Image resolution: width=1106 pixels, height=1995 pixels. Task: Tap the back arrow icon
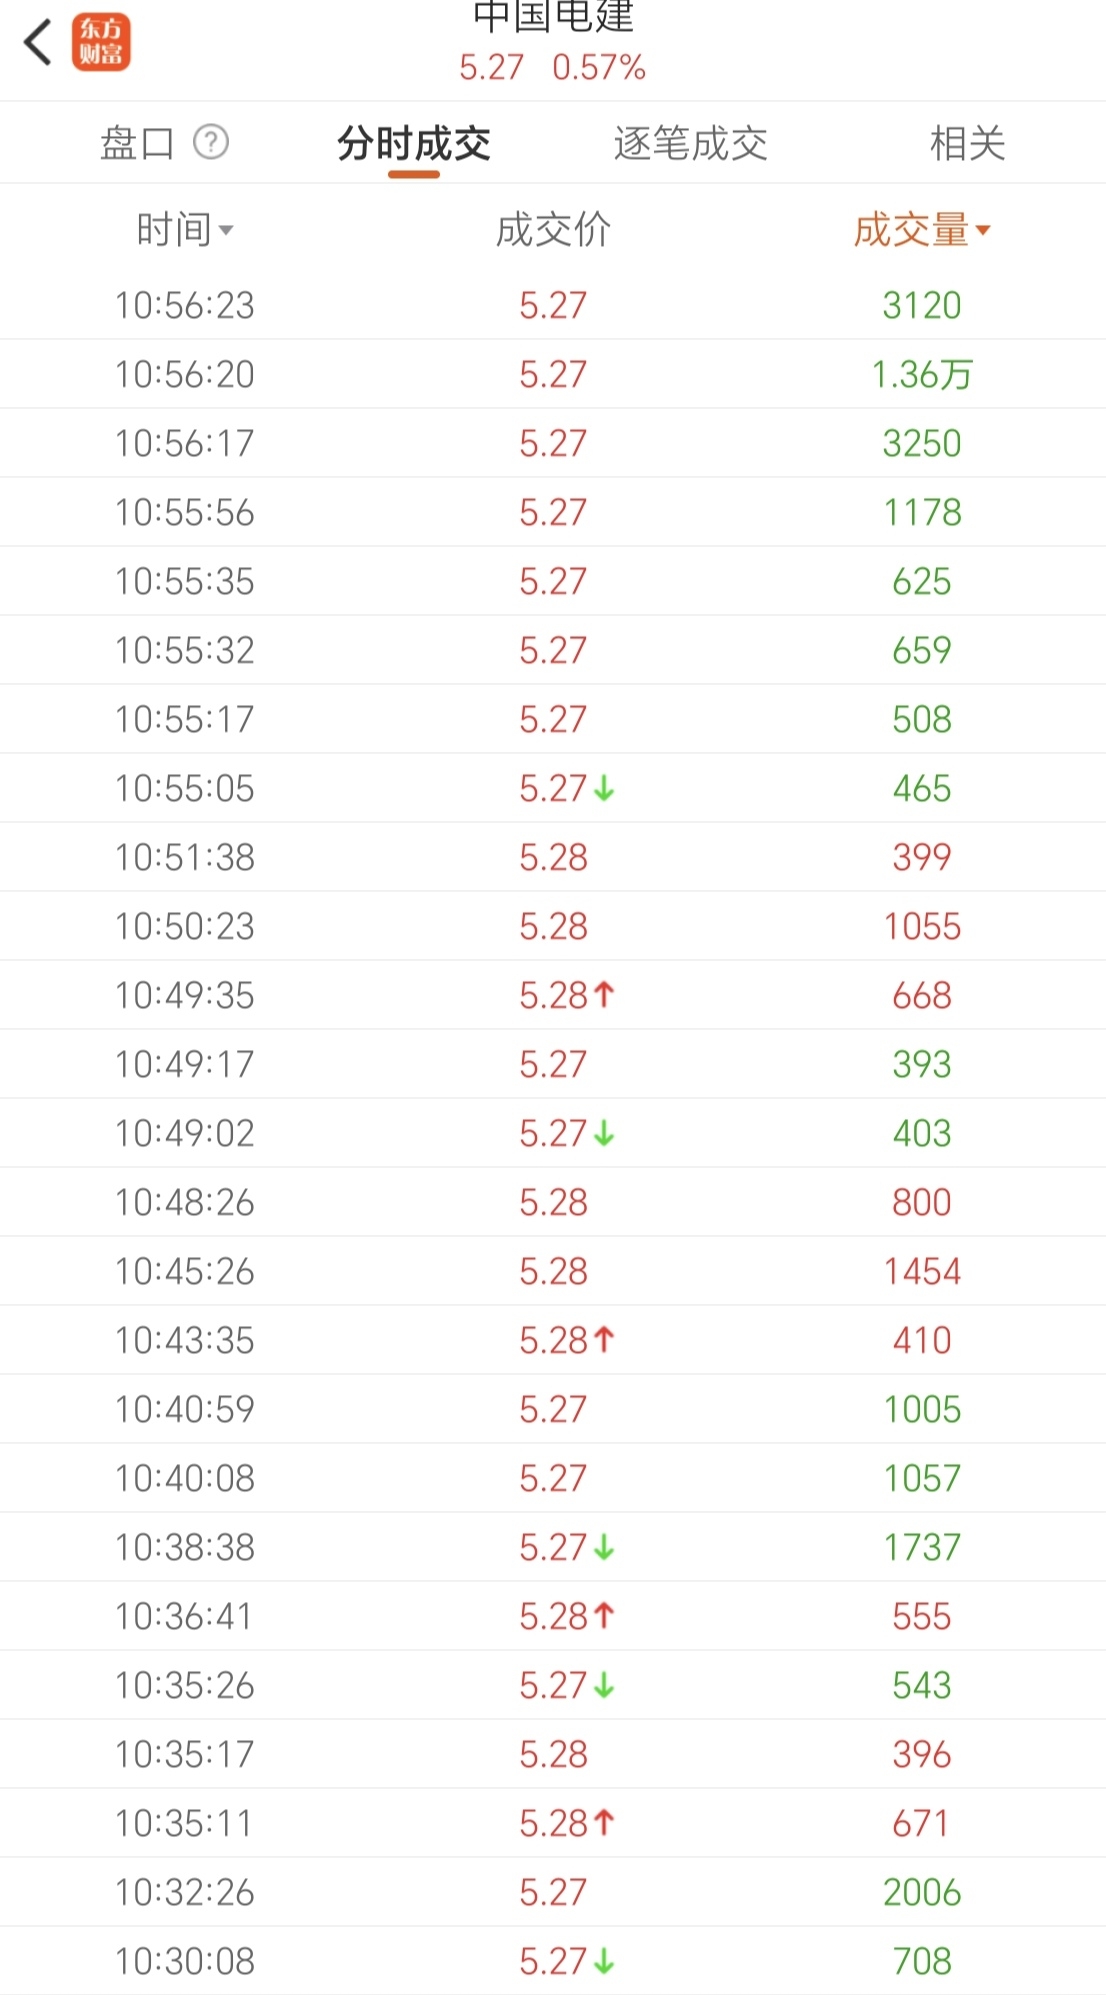38,43
